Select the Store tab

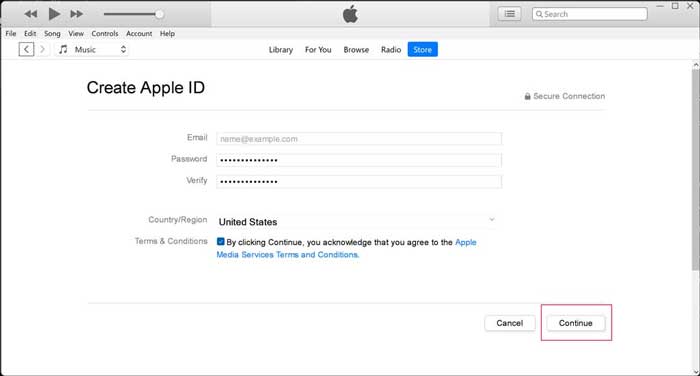422,50
